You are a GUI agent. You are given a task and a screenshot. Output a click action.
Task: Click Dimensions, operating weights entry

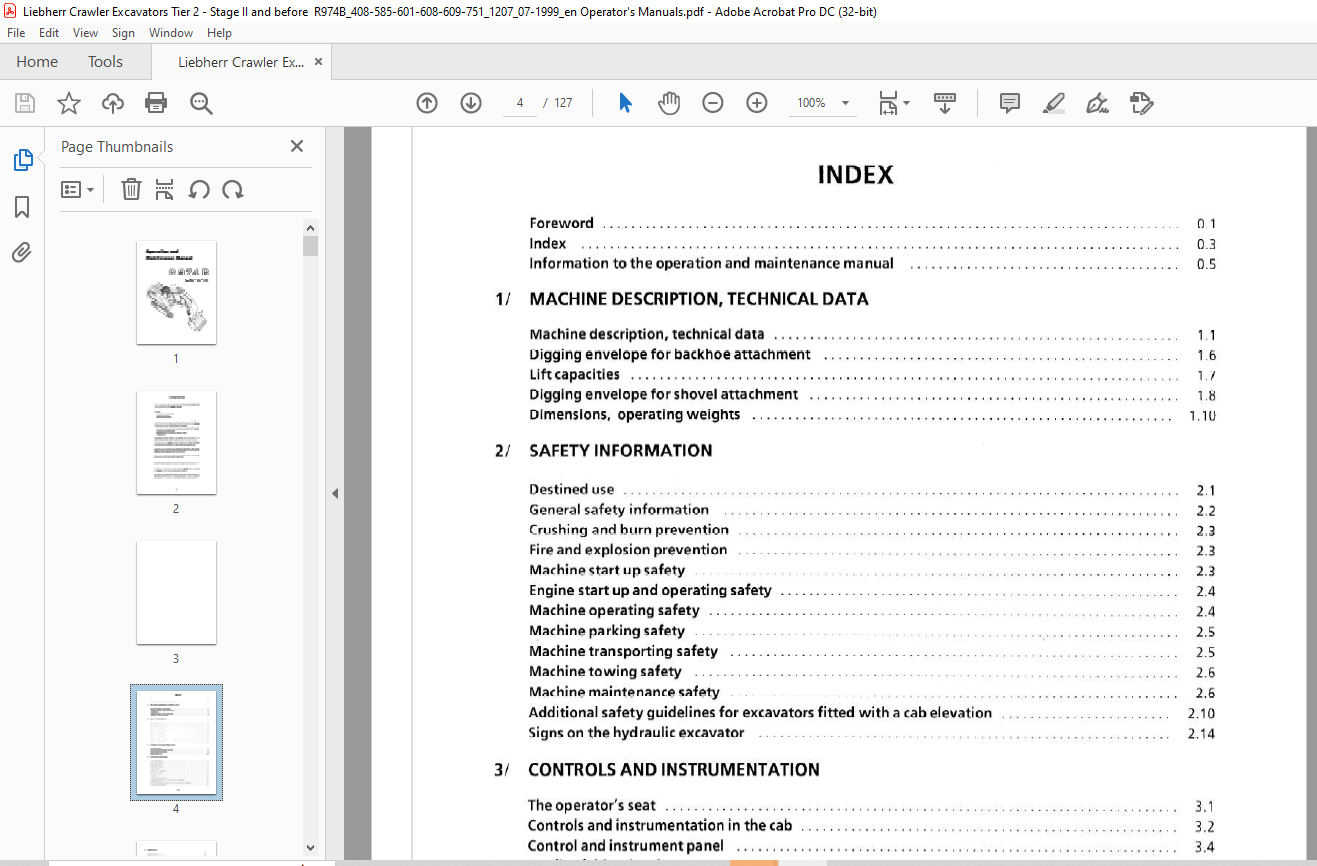tap(635, 415)
